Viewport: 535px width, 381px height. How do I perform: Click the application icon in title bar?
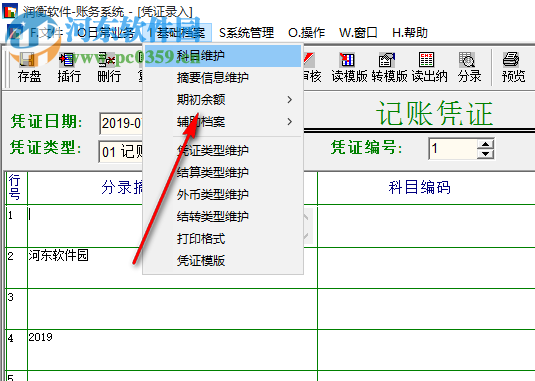[10, 11]
